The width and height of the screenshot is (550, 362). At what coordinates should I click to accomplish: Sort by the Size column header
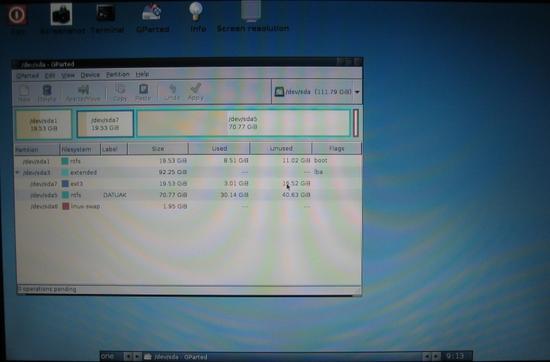click(x=158, y=149)
